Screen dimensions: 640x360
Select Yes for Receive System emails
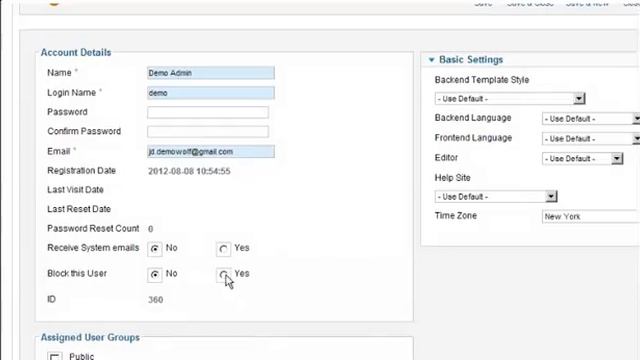[223, 249]
